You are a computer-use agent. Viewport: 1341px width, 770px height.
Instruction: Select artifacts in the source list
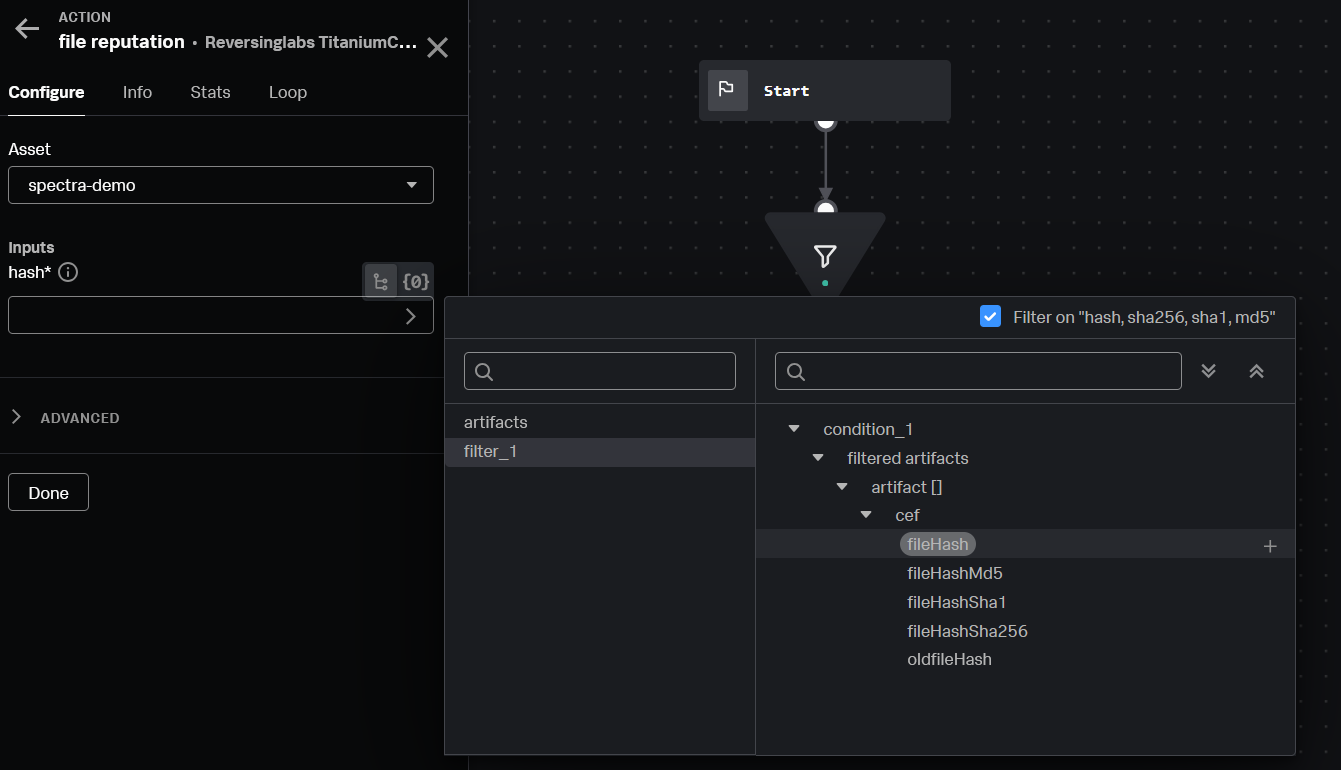click(x=600, y=423)
